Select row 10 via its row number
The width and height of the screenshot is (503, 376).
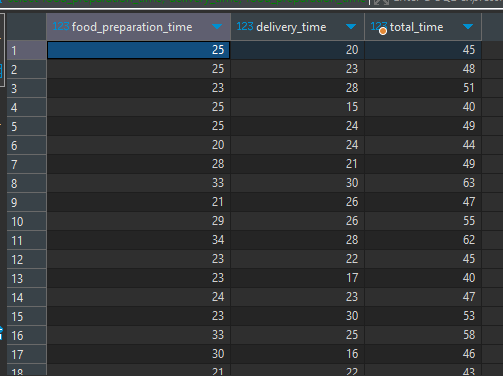(x=26, y=221)
